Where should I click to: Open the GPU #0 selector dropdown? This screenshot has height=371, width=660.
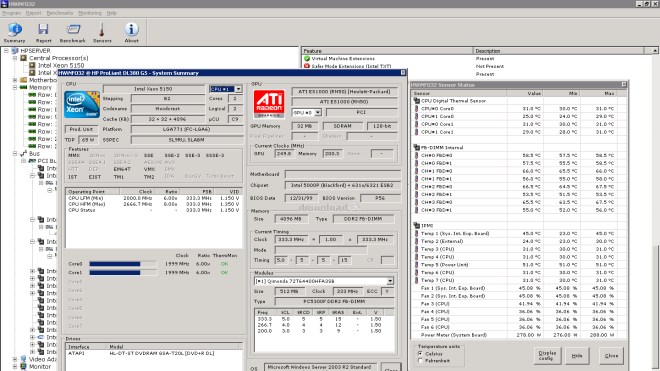[x=318, y=112]
